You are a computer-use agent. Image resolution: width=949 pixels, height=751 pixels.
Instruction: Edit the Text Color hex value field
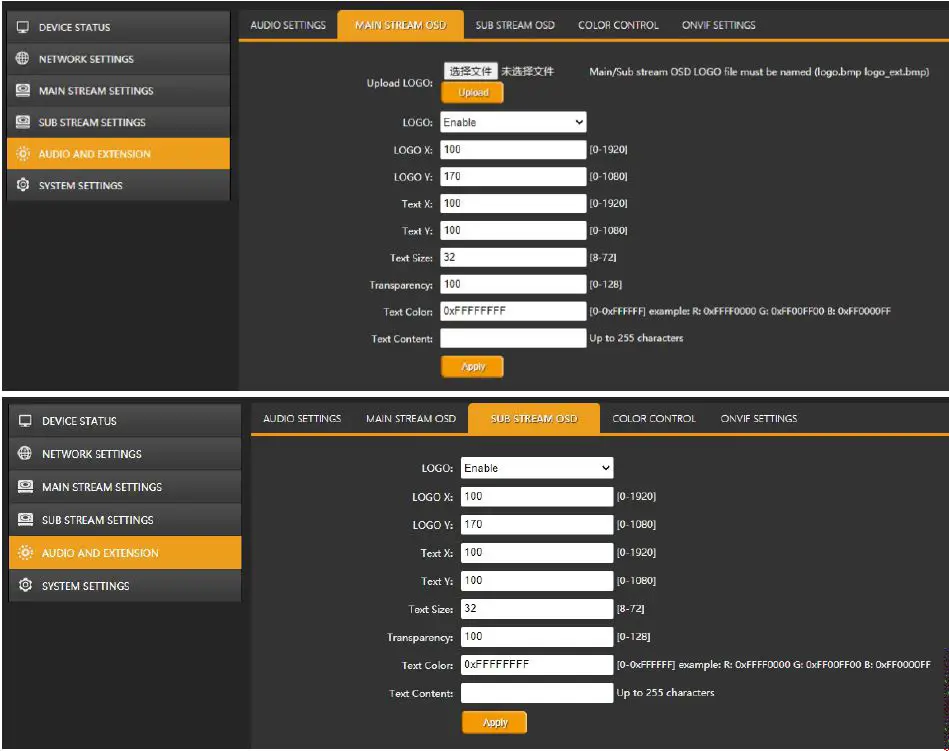tap(512, 310)
